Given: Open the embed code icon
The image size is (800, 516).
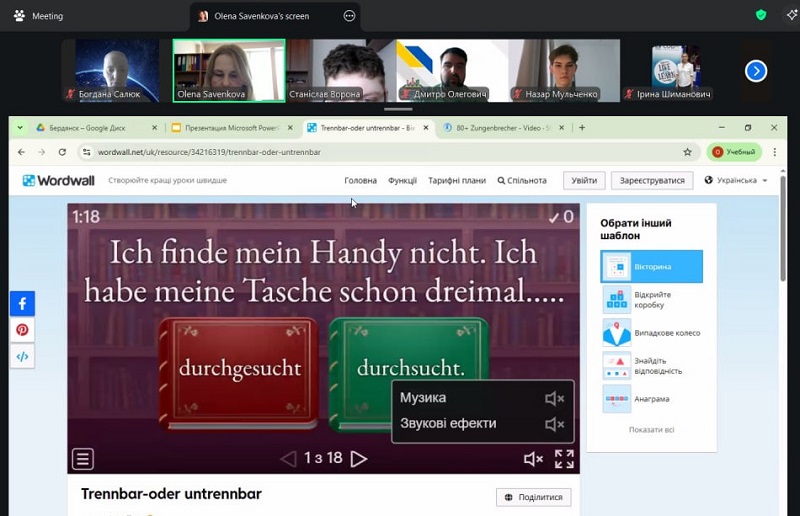Looking at the screenshot, I should pyautogui.click(x=22, y=356).
